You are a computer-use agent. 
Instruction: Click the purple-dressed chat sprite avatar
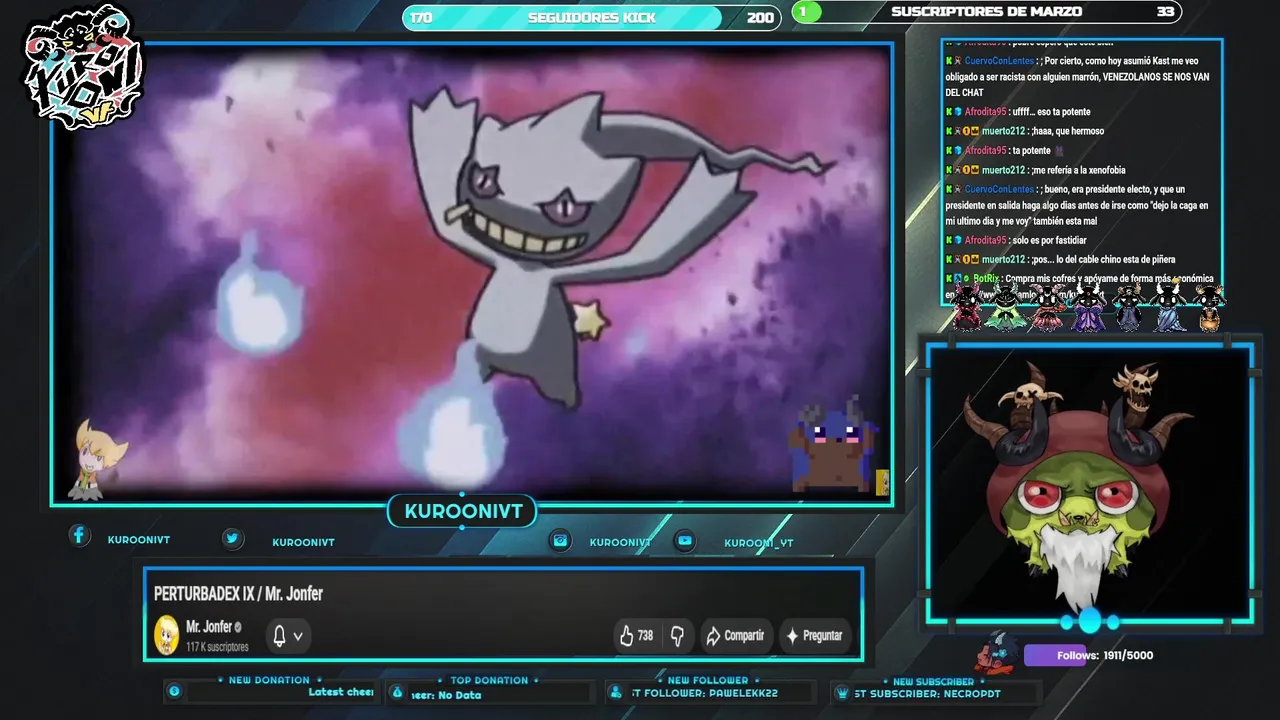(x=1088, y=307)
